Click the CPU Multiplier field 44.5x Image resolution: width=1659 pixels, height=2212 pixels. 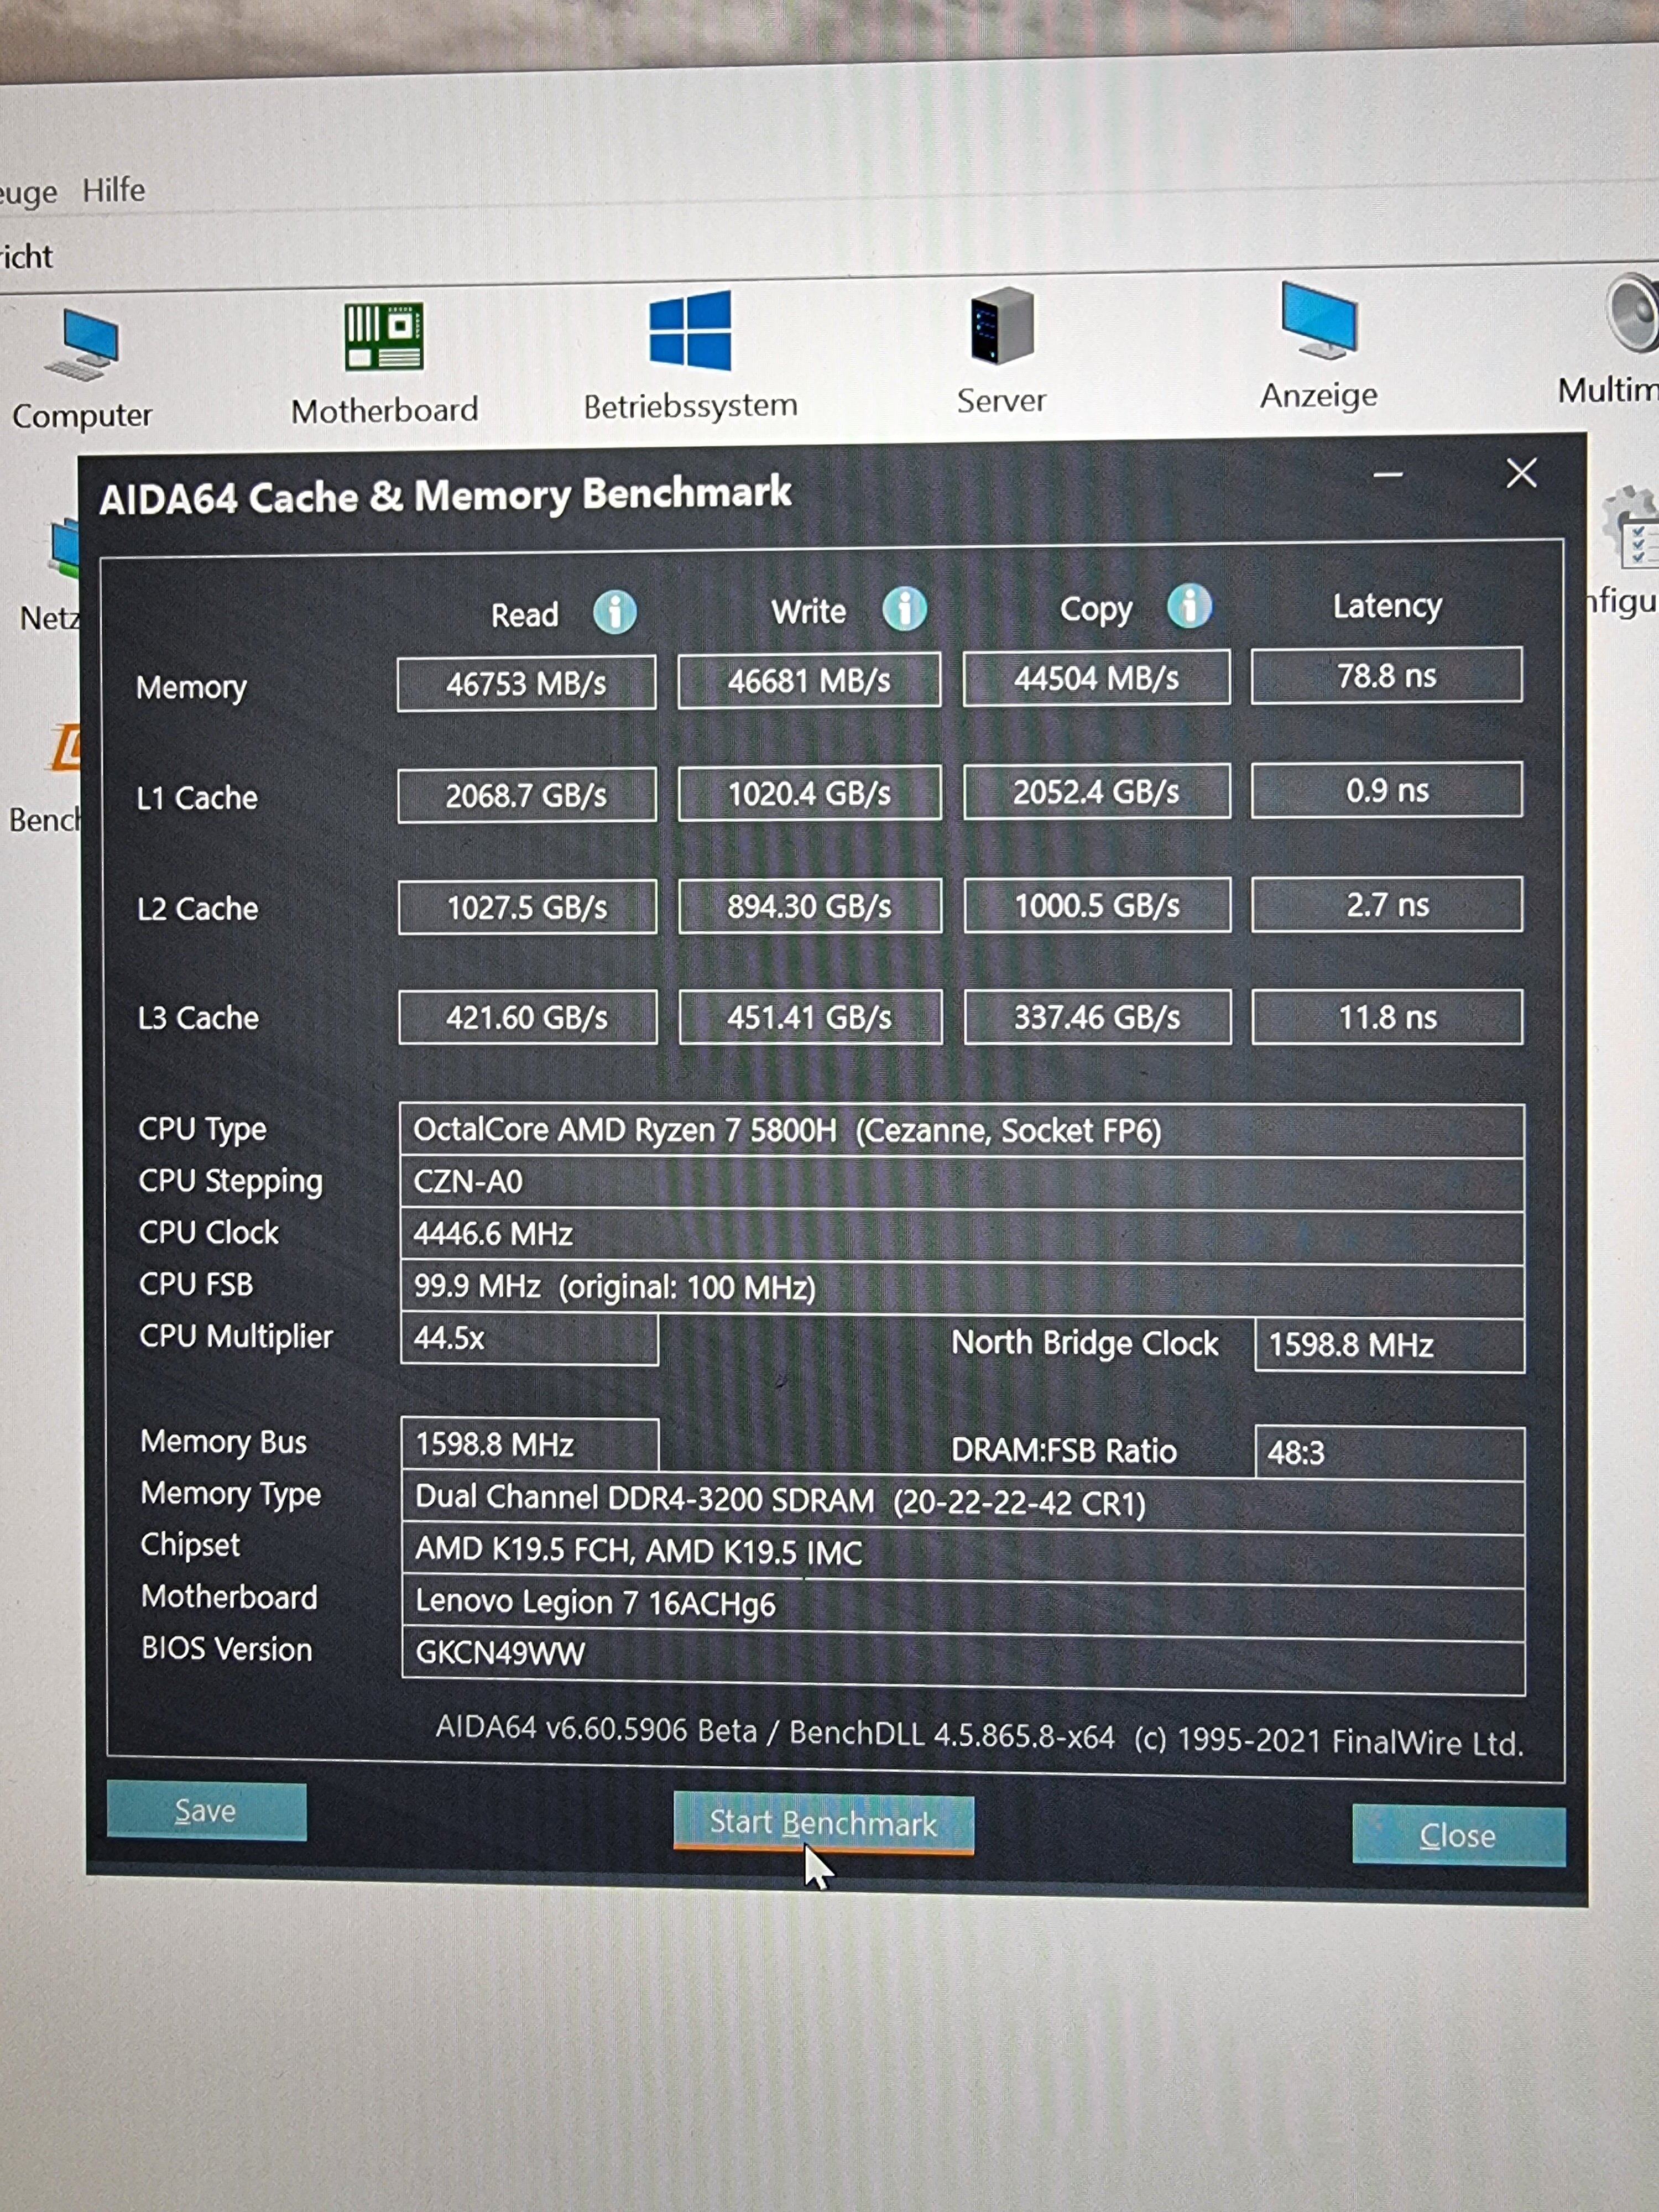529,1339
